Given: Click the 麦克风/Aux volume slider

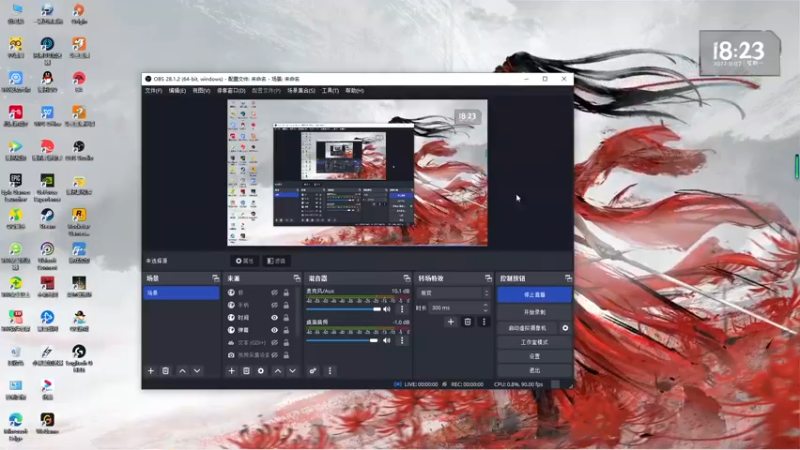Looking at the screenshot, I should 343,309.
